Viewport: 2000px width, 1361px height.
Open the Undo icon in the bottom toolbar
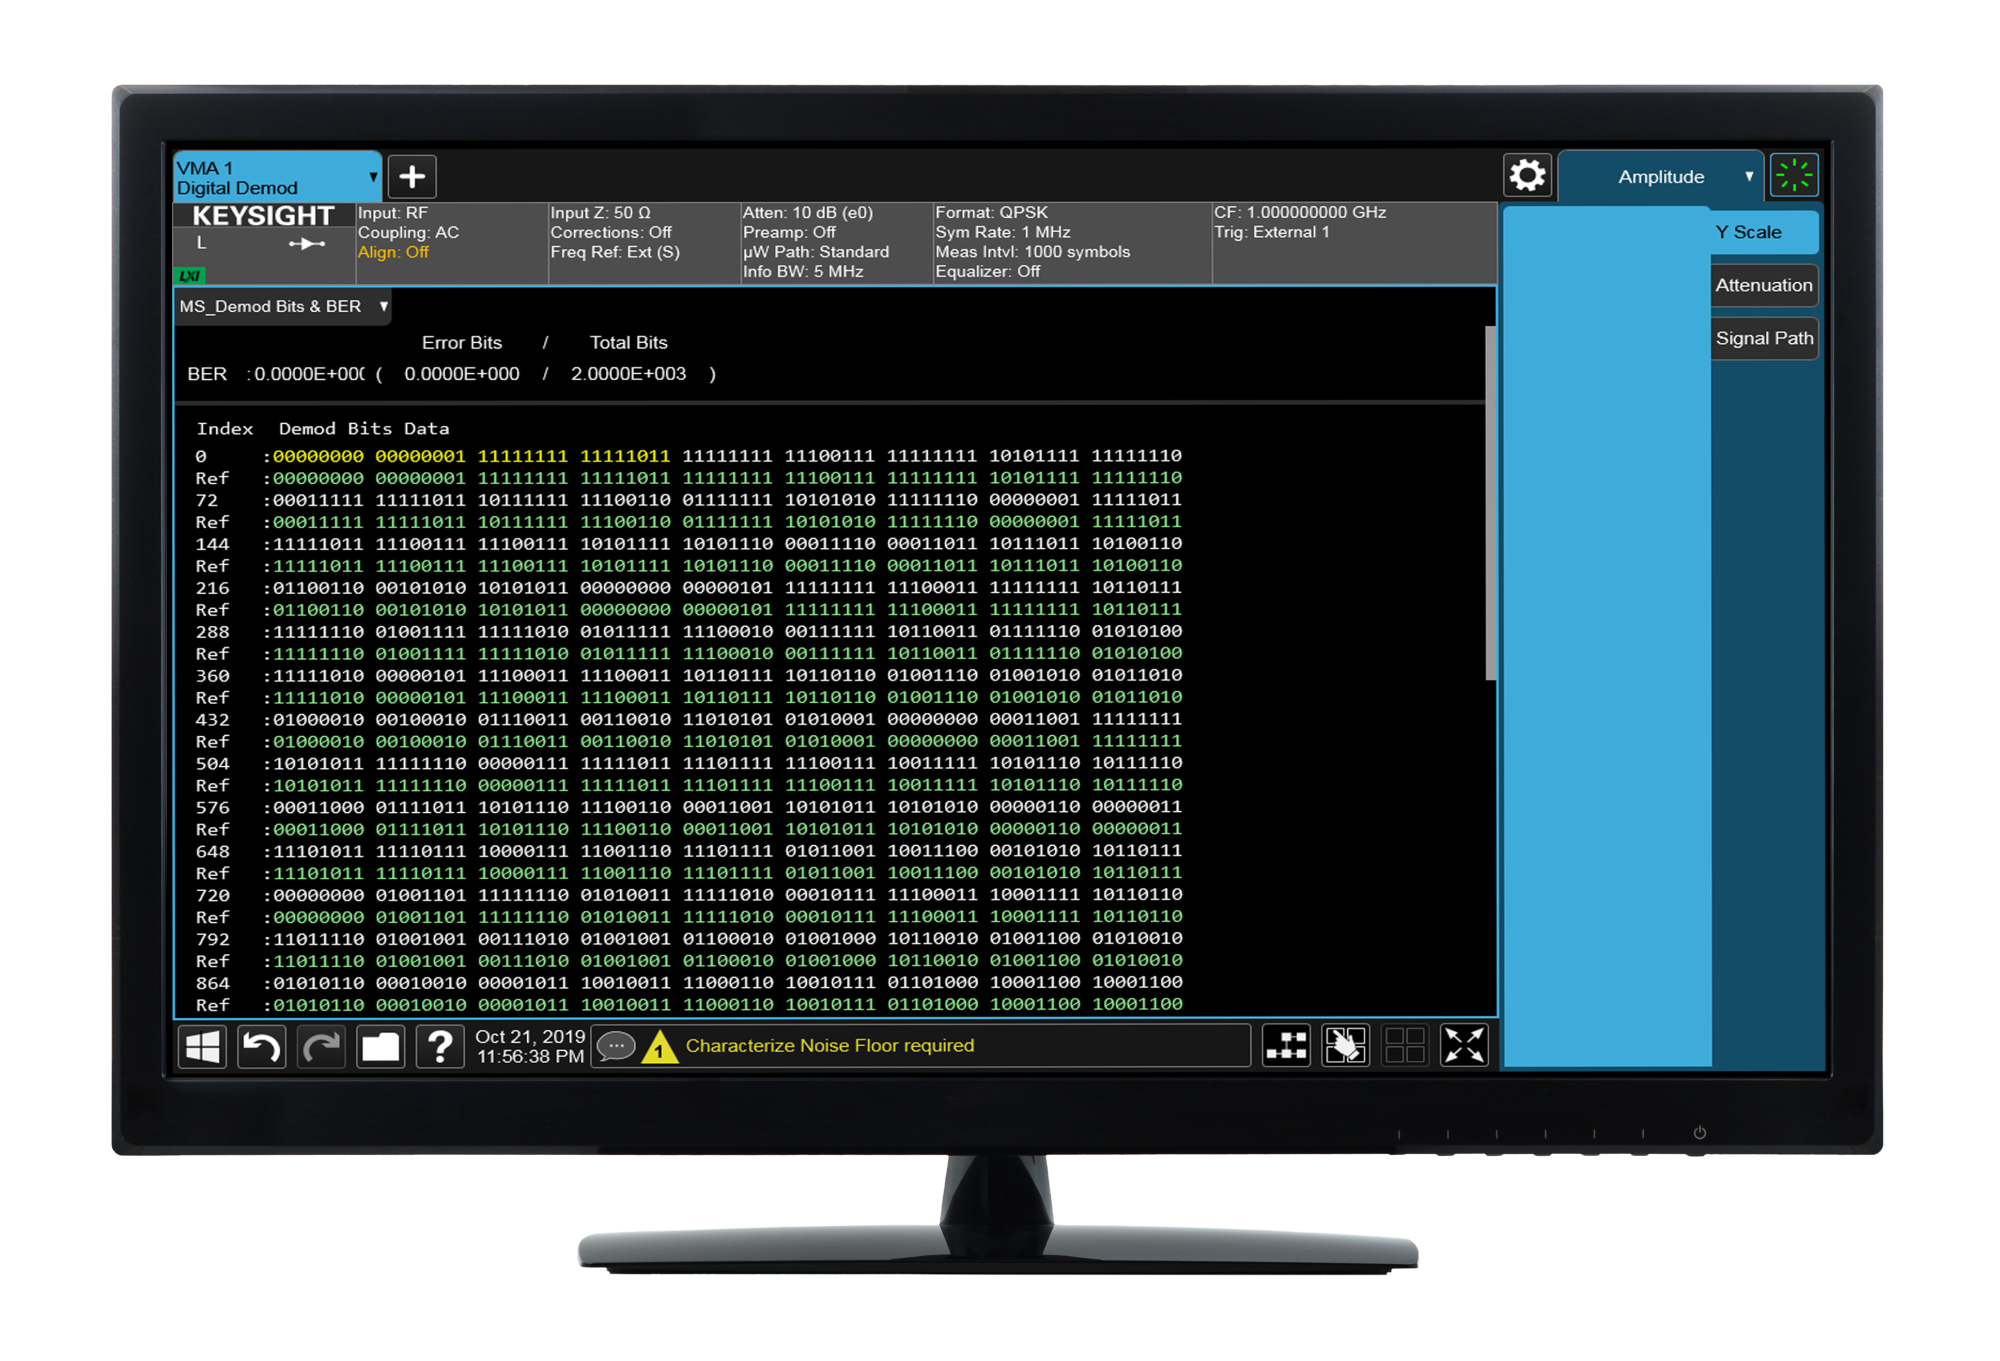click(261, 1046)
